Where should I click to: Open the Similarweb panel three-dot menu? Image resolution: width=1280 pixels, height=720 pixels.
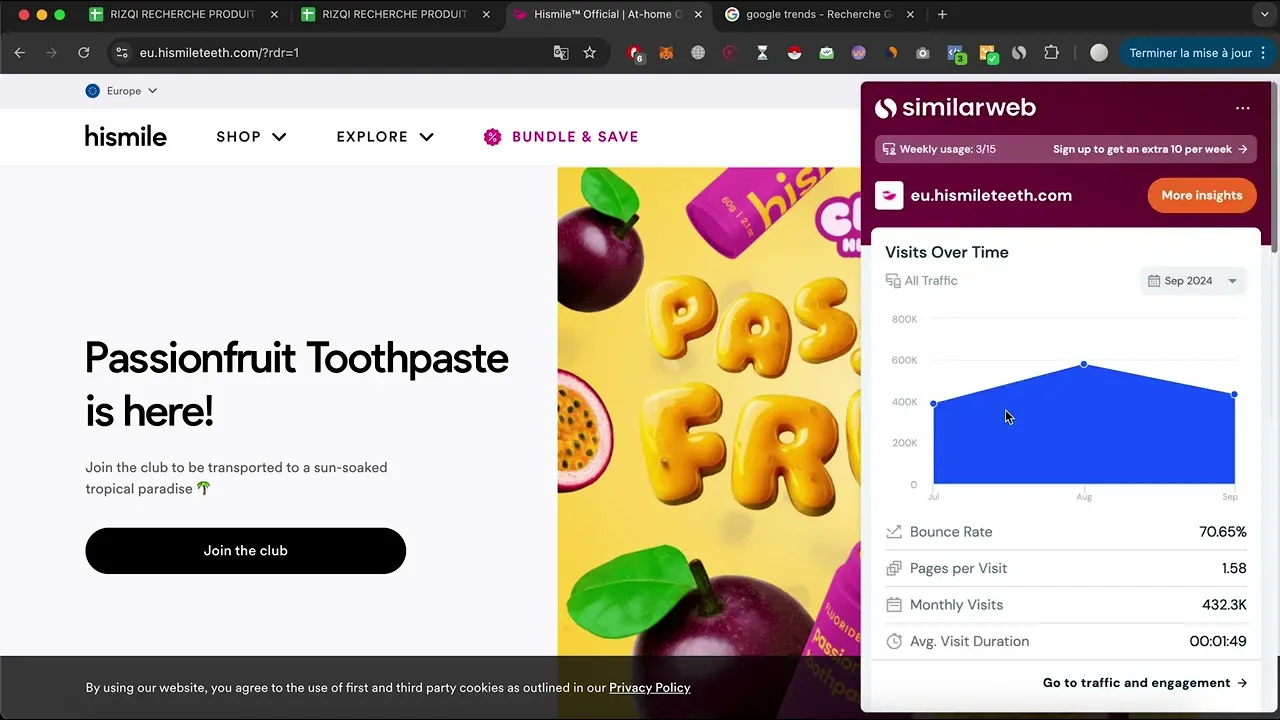click(1242, 108)
